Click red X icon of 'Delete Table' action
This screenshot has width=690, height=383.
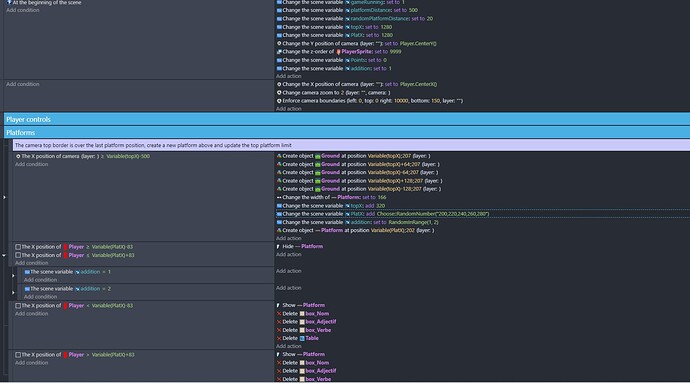point(279,338)
